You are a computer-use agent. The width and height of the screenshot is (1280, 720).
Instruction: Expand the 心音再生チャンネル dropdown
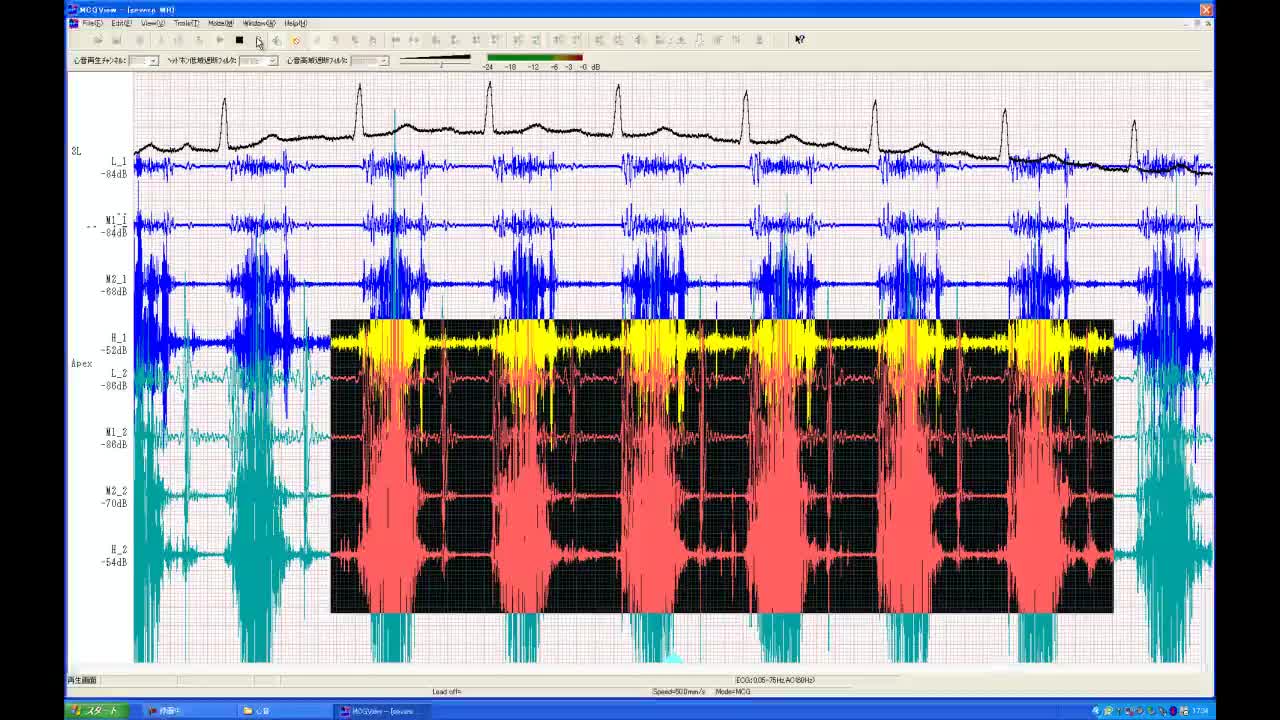click(152, 61)
